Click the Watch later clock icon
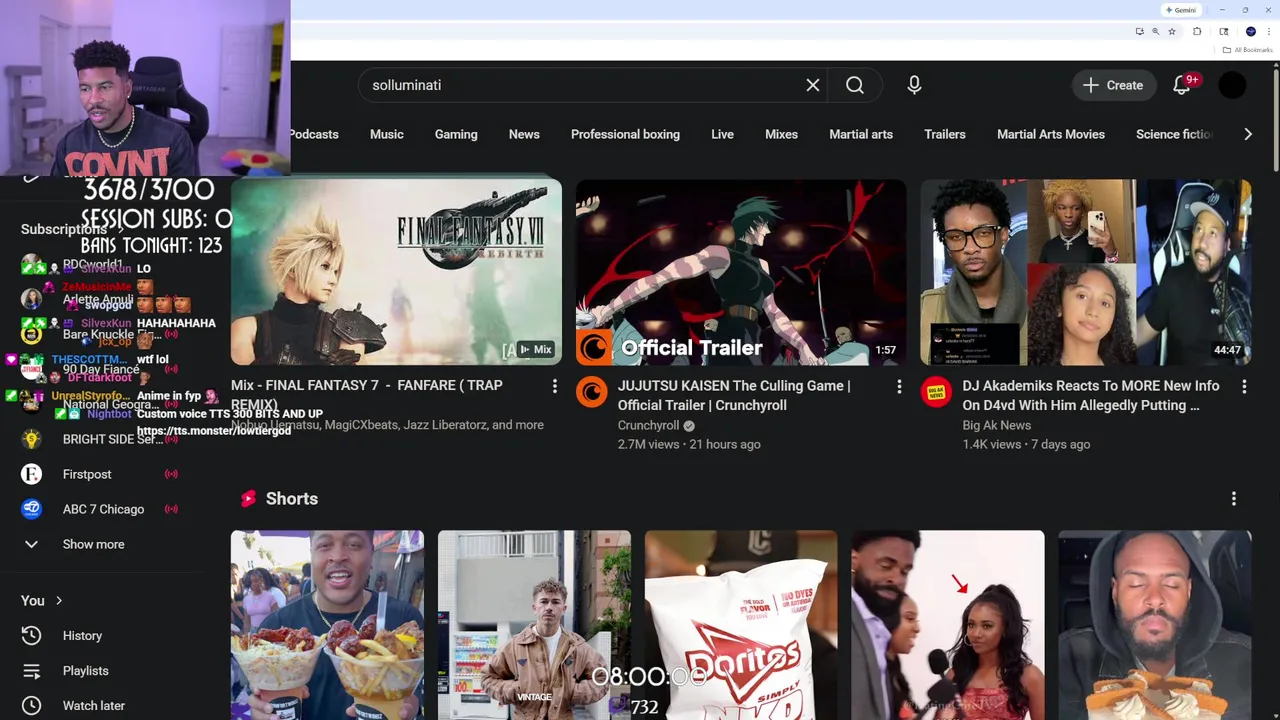 [31, 705]
